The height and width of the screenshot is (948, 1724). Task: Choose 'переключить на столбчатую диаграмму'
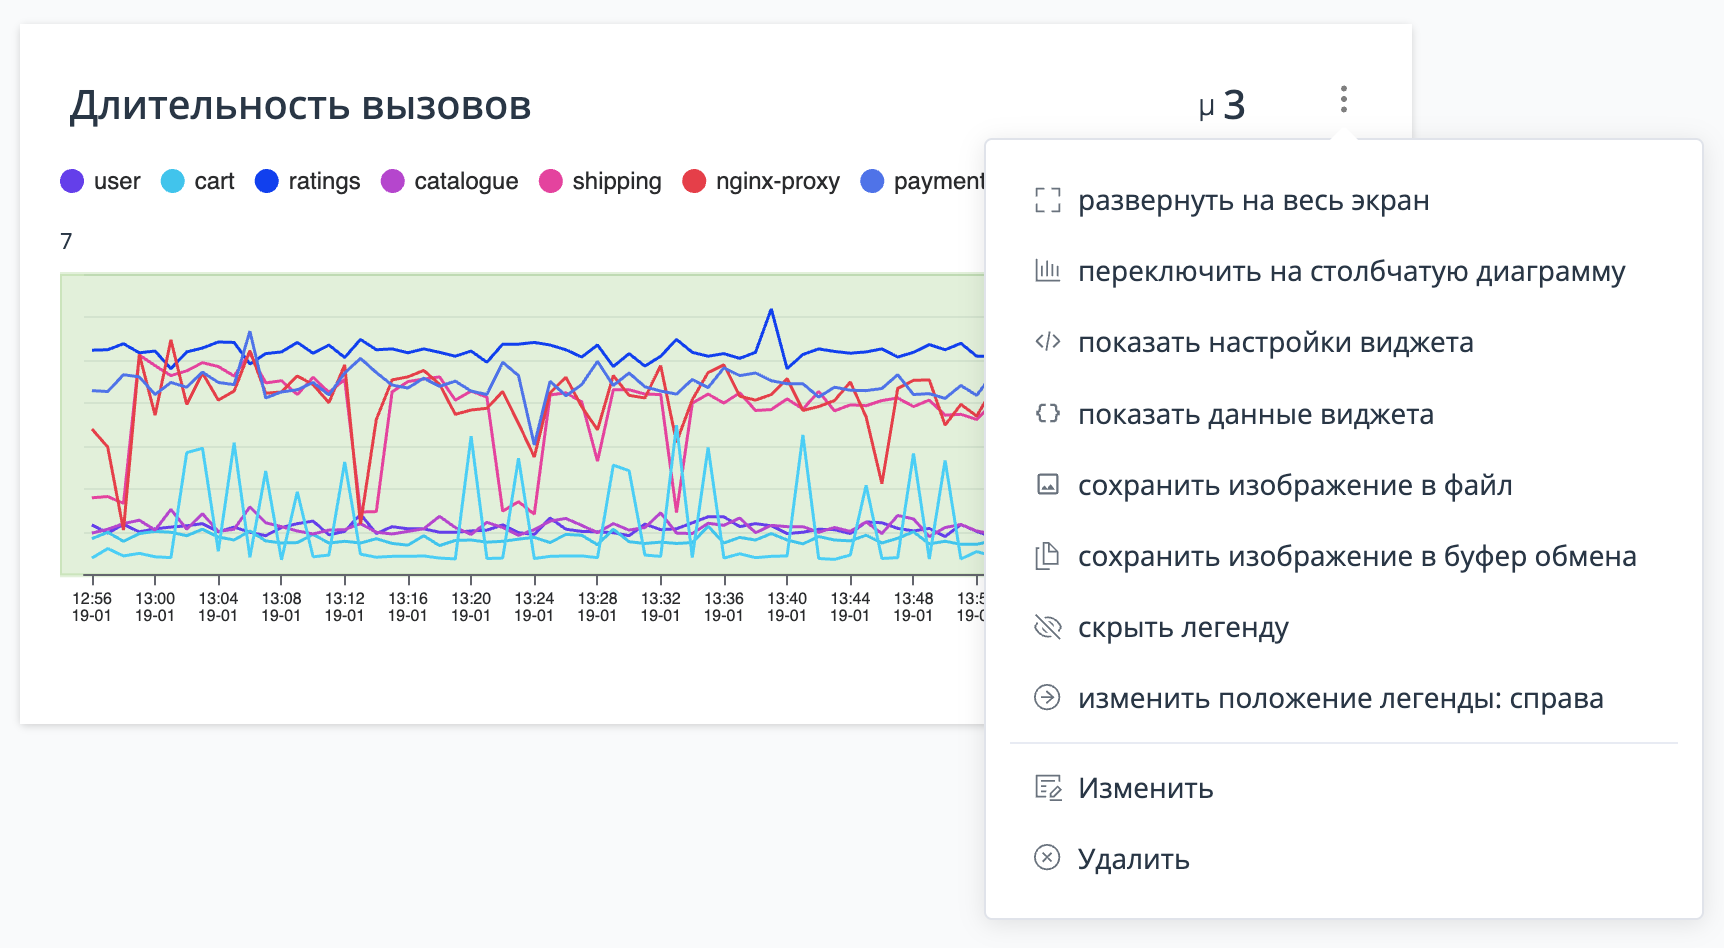1351,271
